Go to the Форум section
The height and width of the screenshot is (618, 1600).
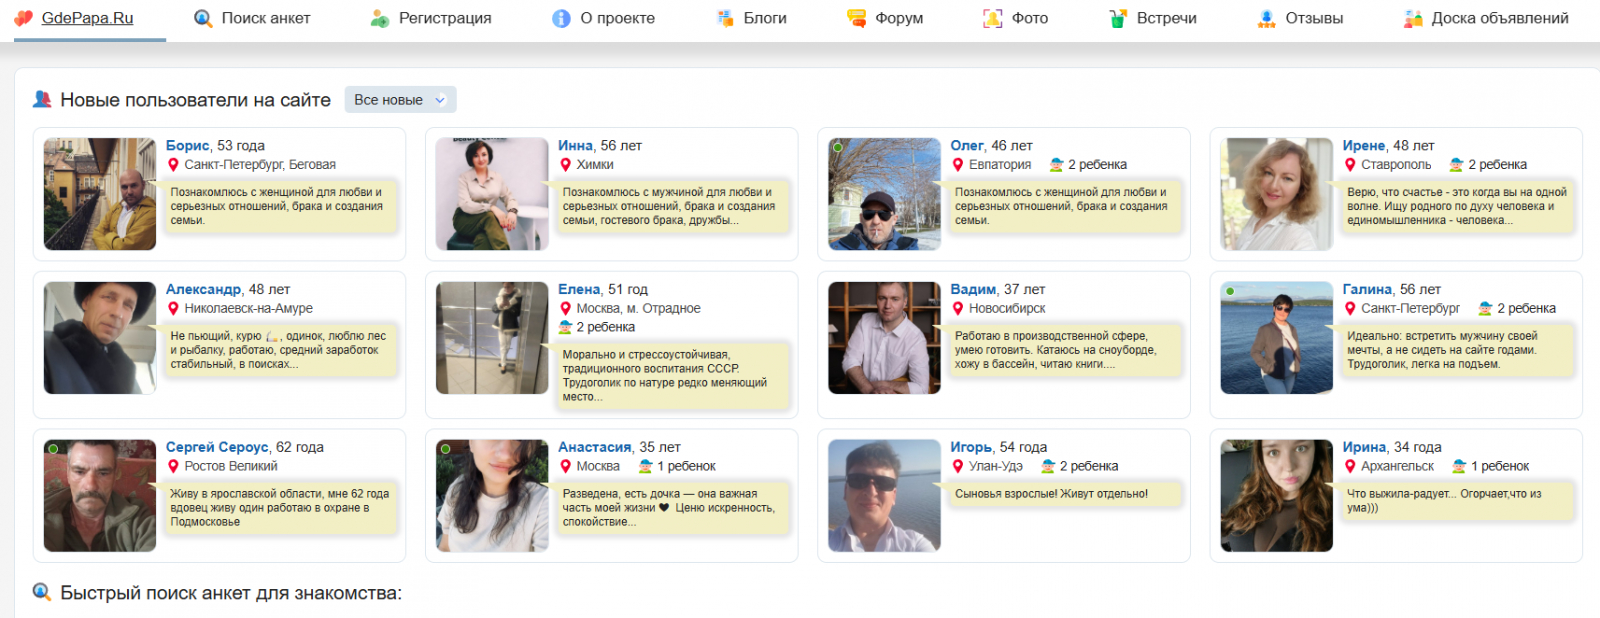[x=898, y=18]
